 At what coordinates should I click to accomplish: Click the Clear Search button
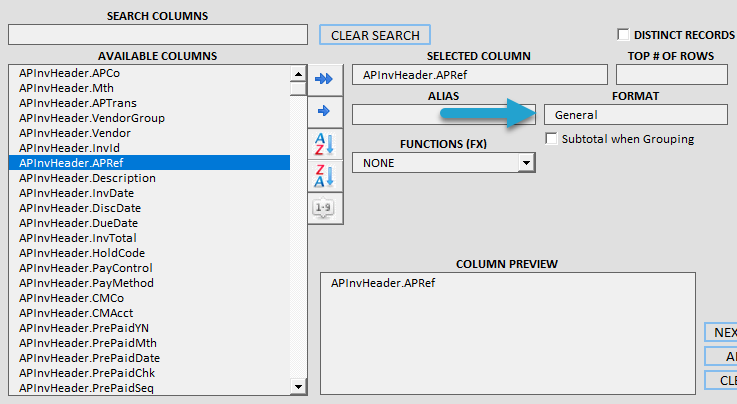click(x=375, y=35)
